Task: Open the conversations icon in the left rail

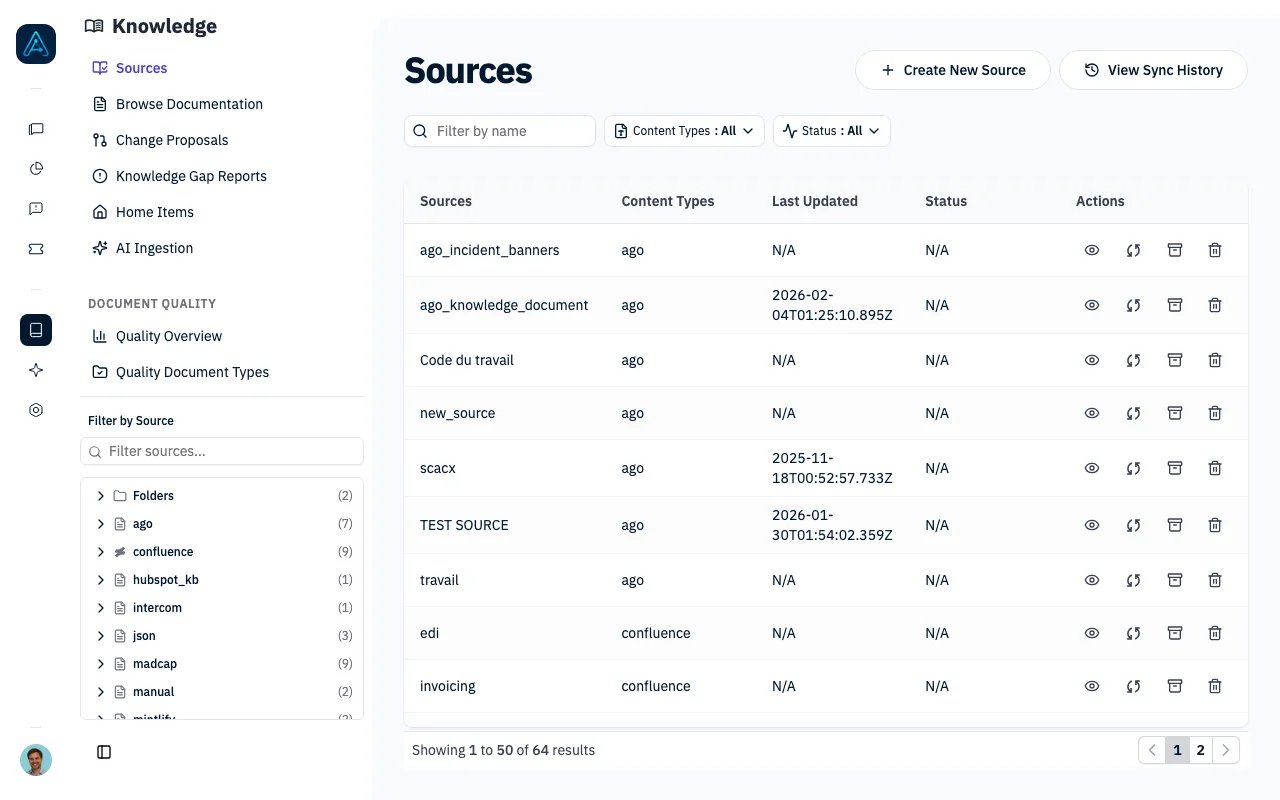Action: click(x=36, y=129)
